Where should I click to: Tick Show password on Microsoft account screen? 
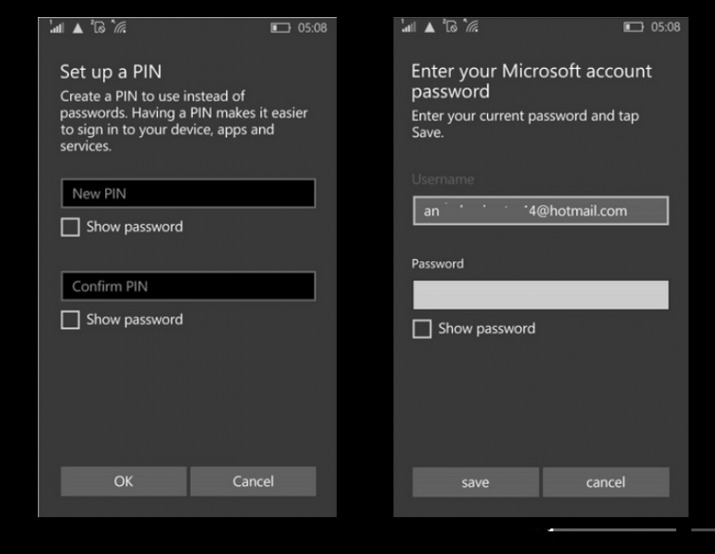click(x=422, y=329)
